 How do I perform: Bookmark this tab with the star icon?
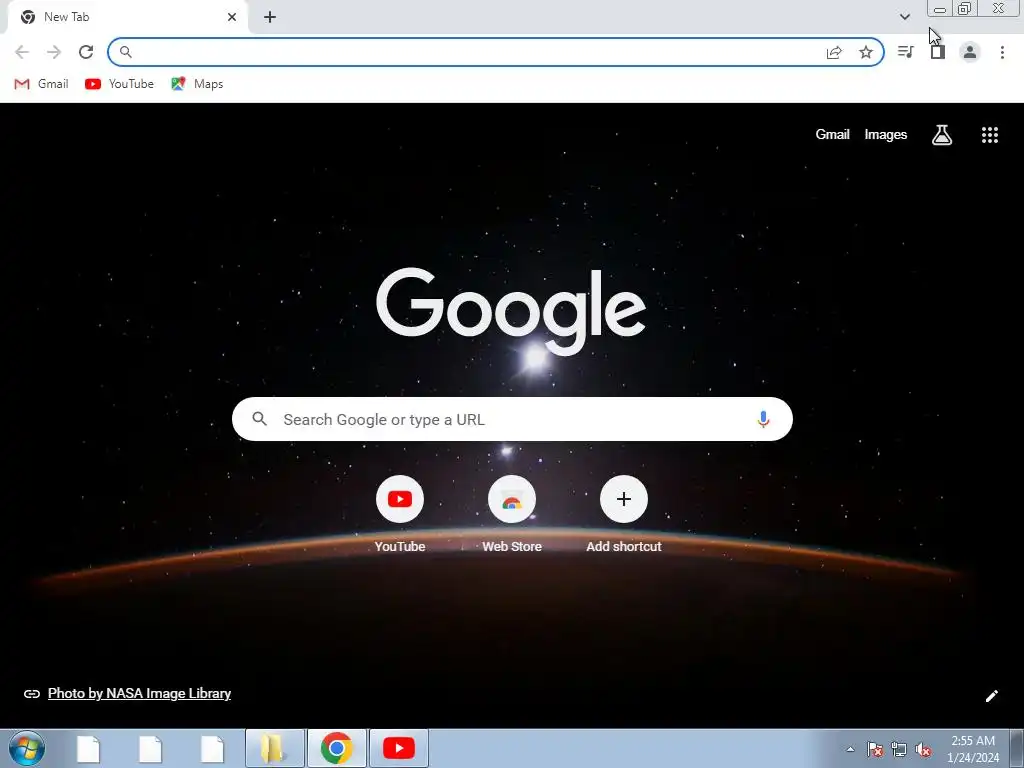(x=866, y=52)
